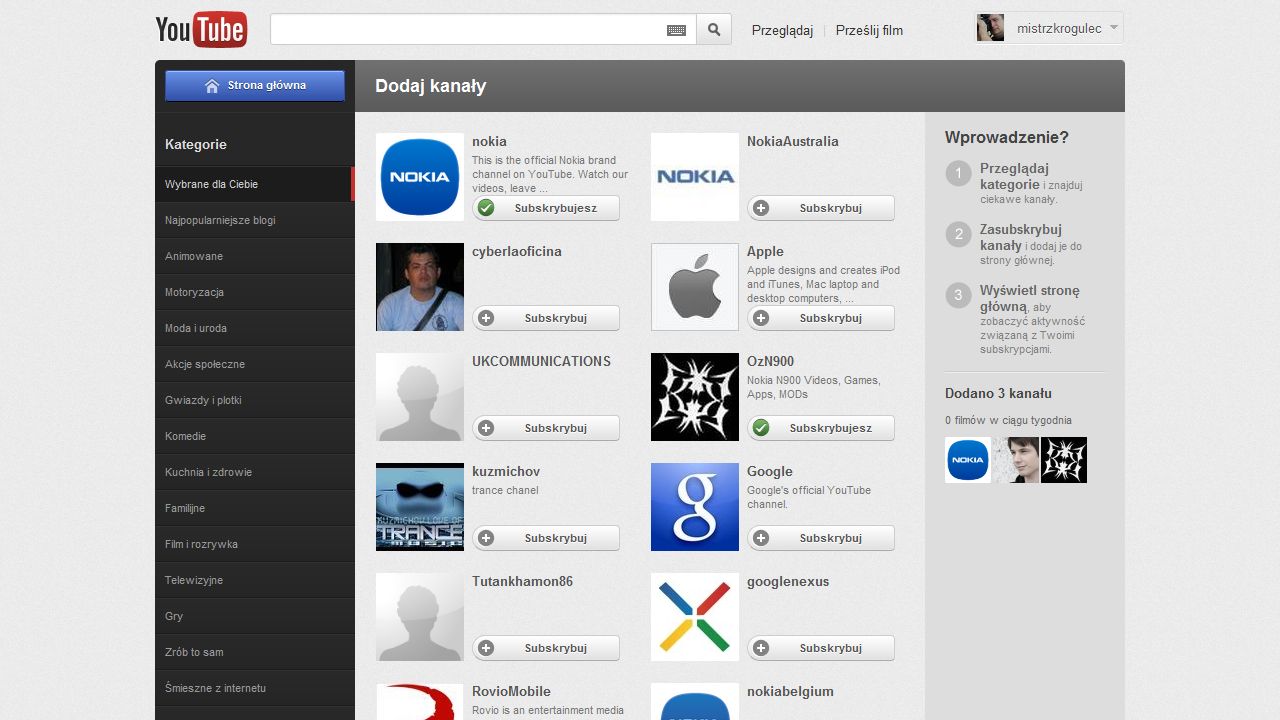Open the cyberlaoficina channel photo

pos(420,287)
